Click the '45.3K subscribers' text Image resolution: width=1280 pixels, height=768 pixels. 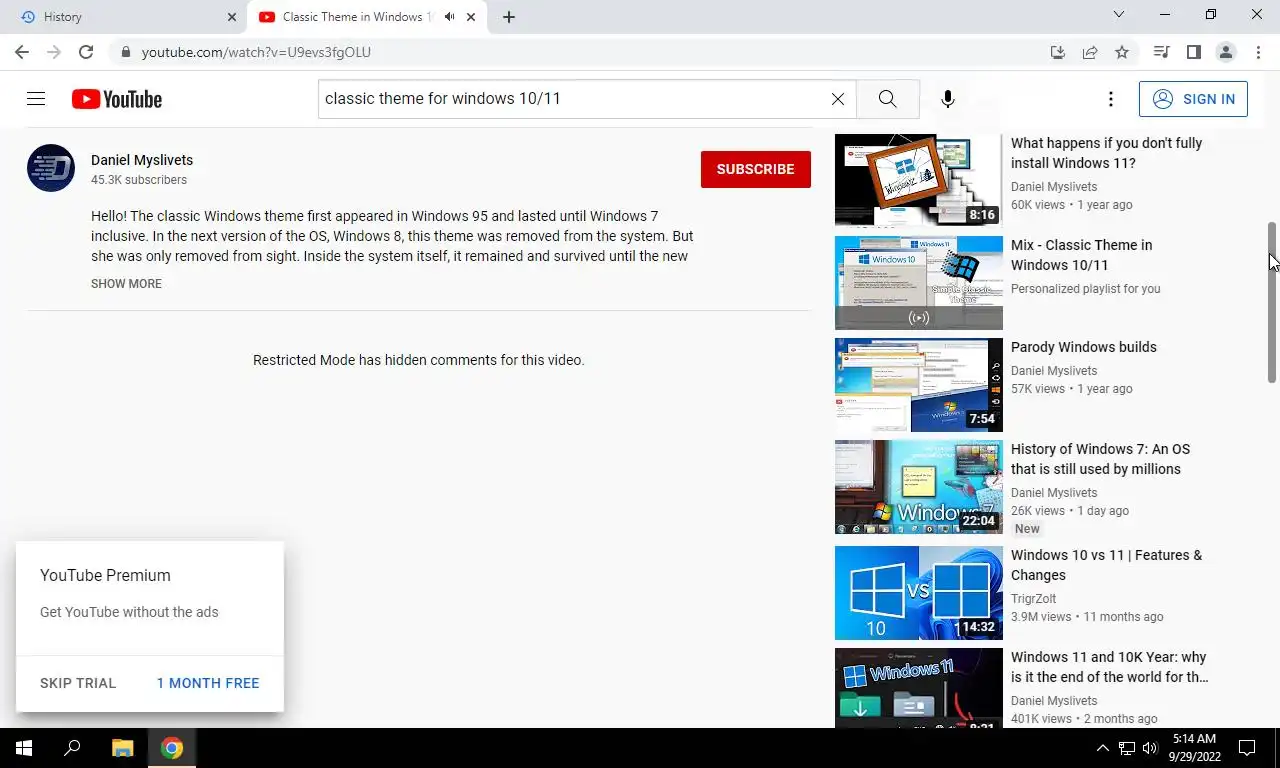pyautogui.click(x=139, y=180)
